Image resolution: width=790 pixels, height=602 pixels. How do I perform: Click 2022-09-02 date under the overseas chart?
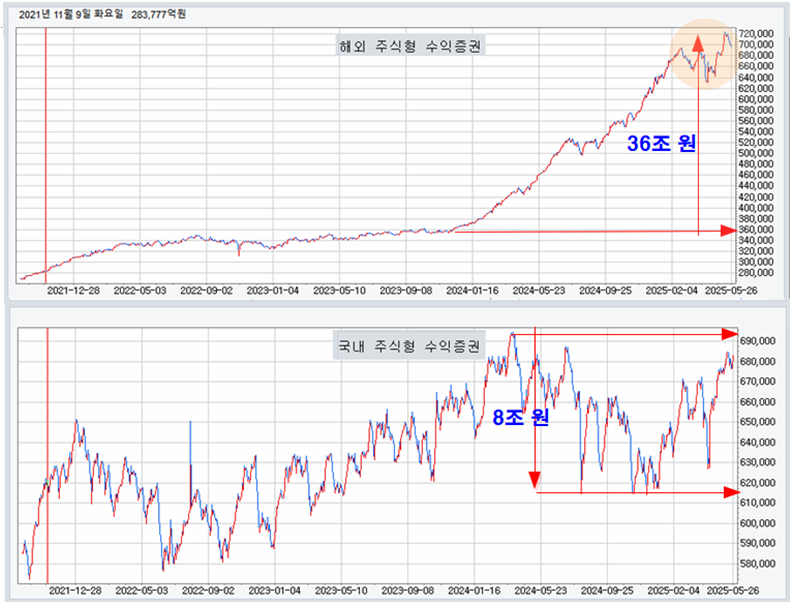pyautogui.click(x=207, y=291)
